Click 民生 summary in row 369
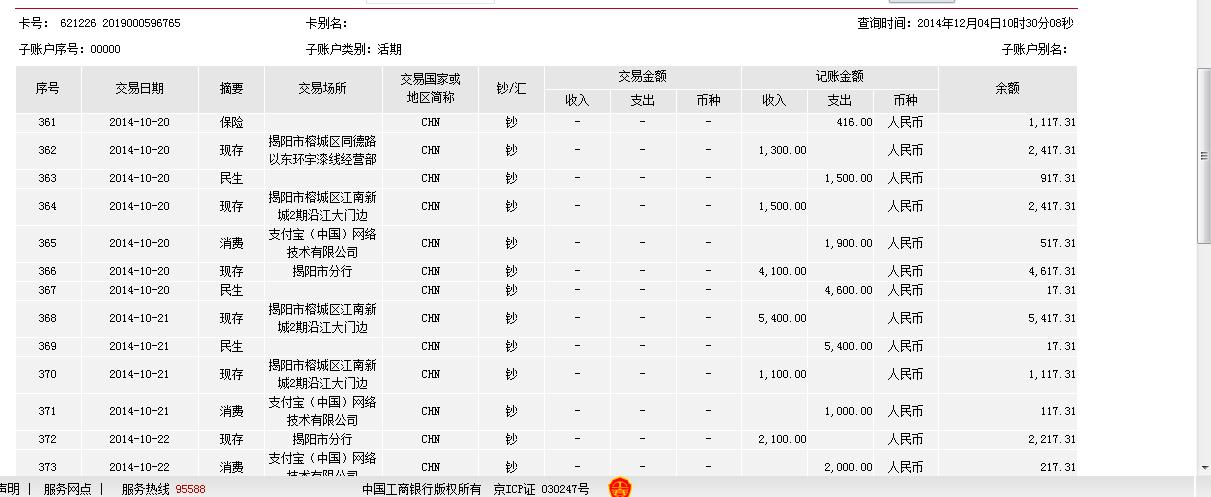The width and height of the screenshot is (1211, 497). coord(232,346)
